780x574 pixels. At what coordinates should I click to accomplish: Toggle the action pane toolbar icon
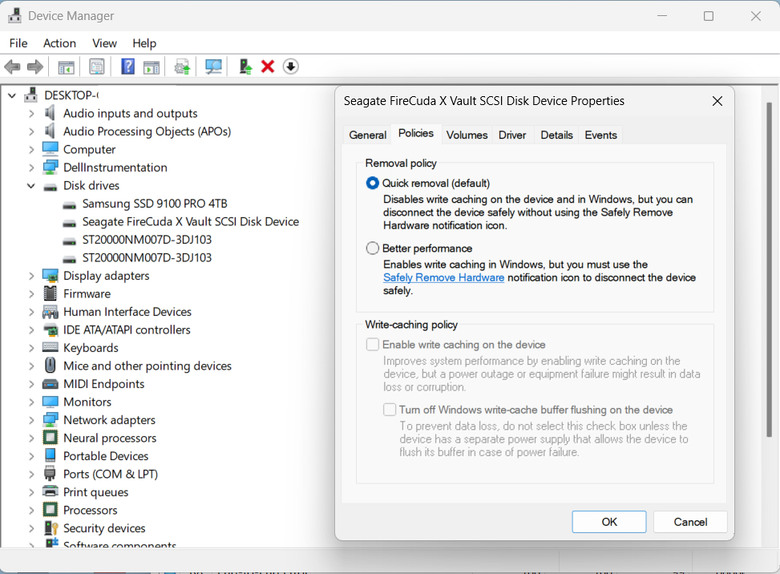coord(151,67)
